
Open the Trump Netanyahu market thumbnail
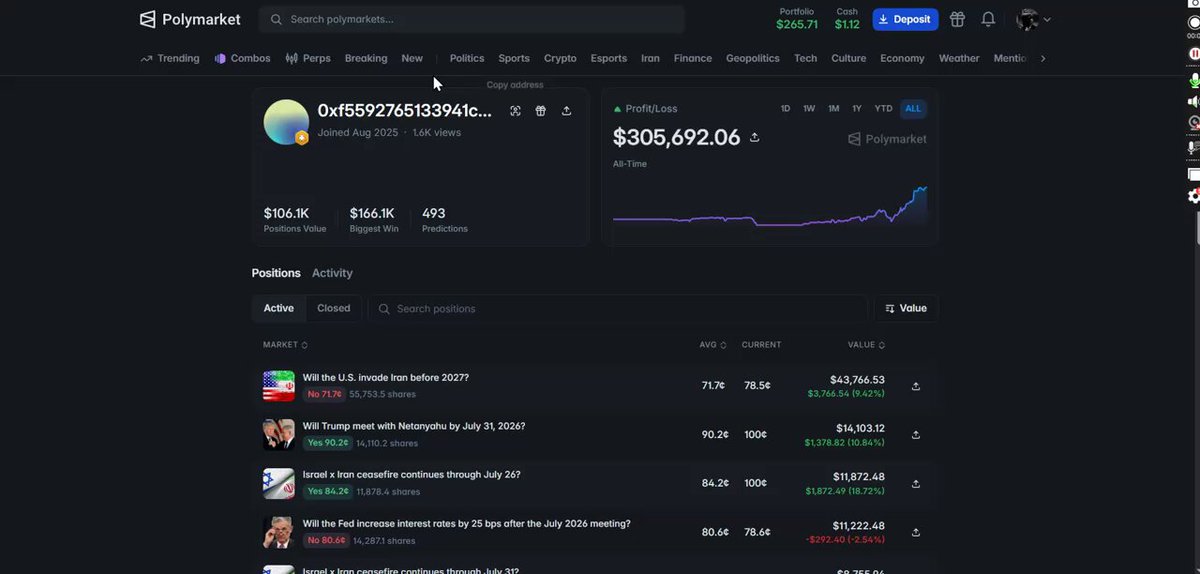pyautogui.click(x=279, y=434)
